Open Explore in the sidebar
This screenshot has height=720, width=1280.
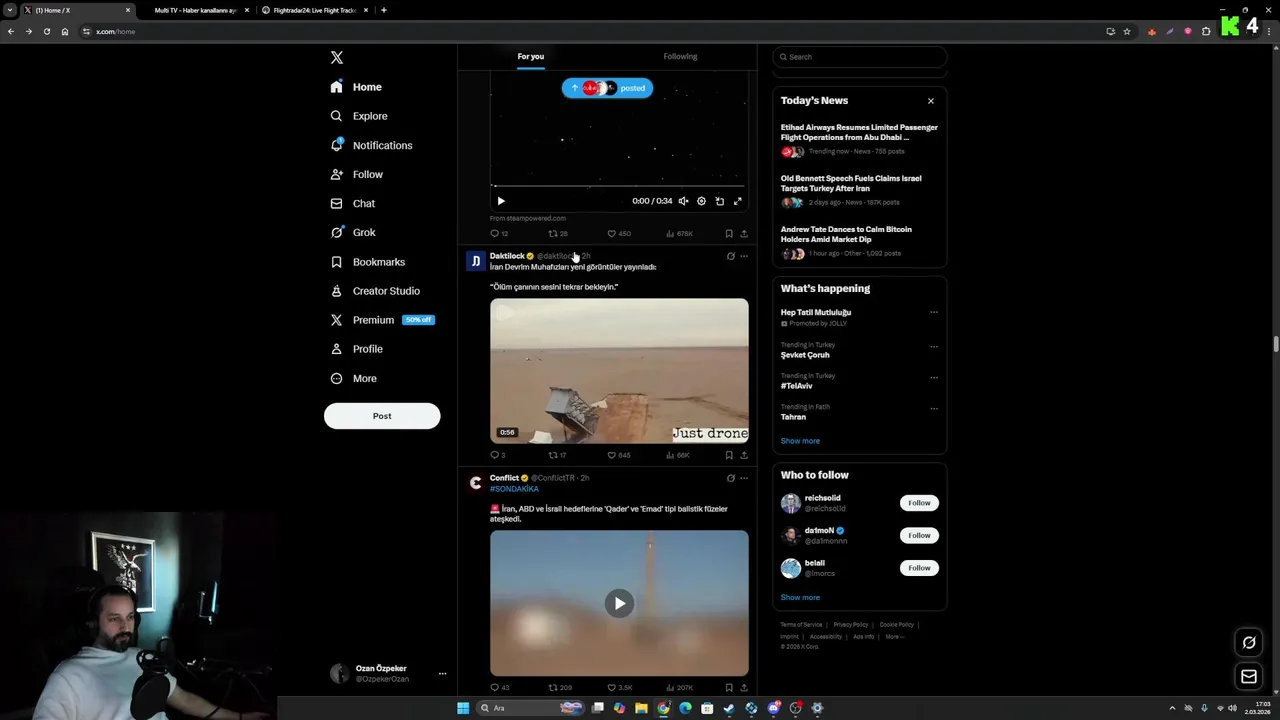pos(359,116)
